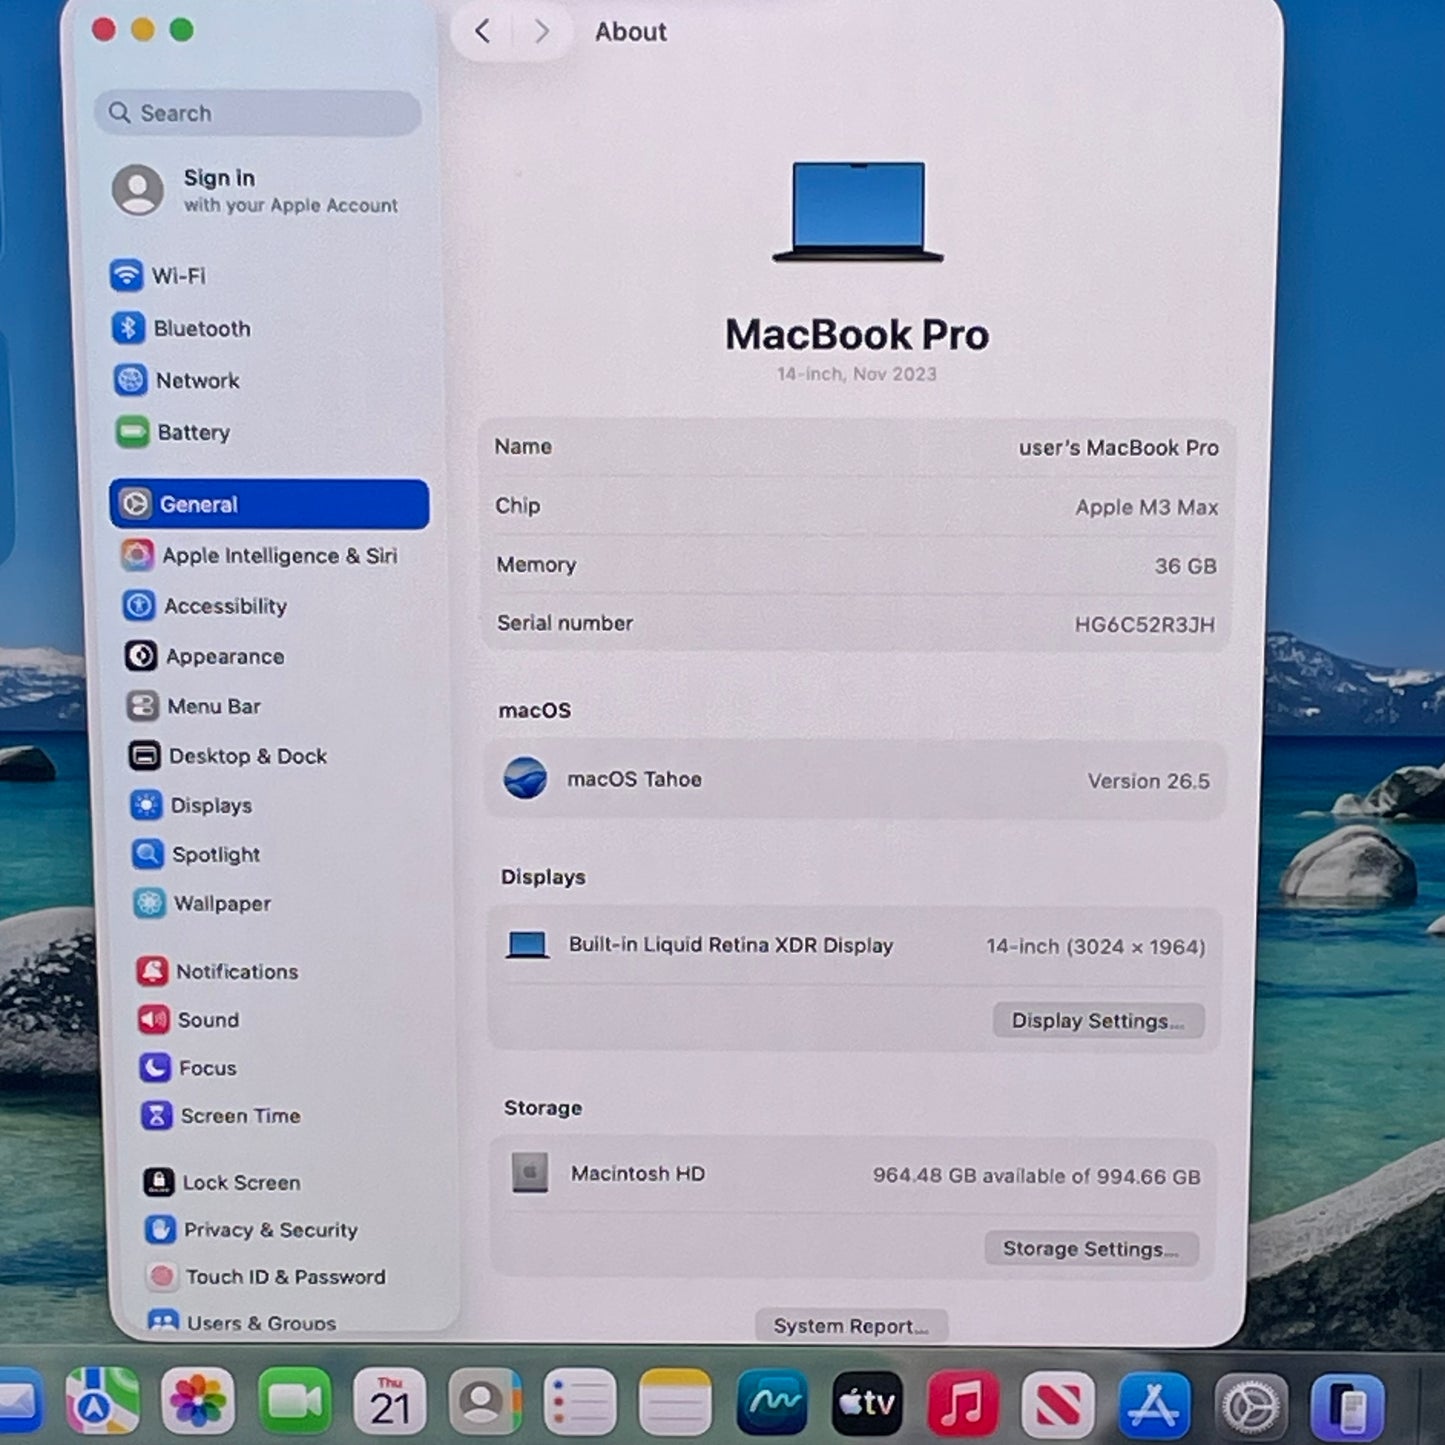
Task: Select the General sidebar item
Action: [269, 504]
